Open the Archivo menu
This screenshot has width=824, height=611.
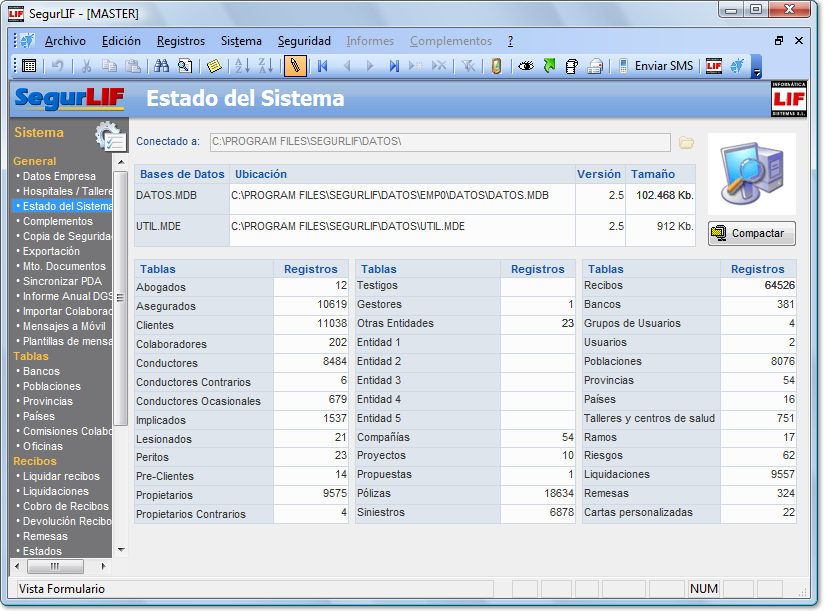(x=65, y=41)
